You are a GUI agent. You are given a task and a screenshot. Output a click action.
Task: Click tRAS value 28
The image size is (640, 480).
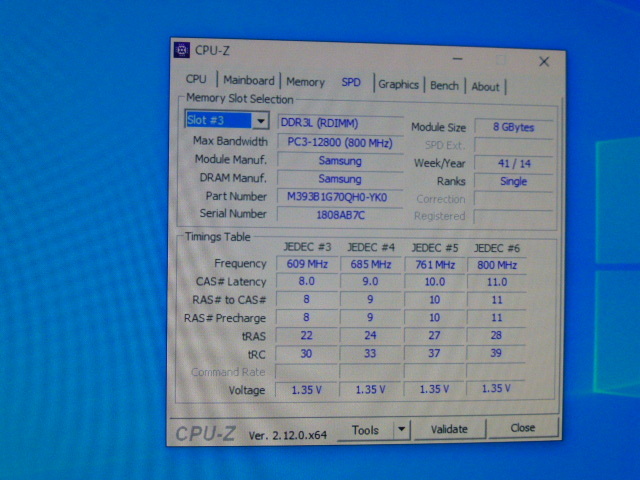pyautogui.click(x=496, y=335)
